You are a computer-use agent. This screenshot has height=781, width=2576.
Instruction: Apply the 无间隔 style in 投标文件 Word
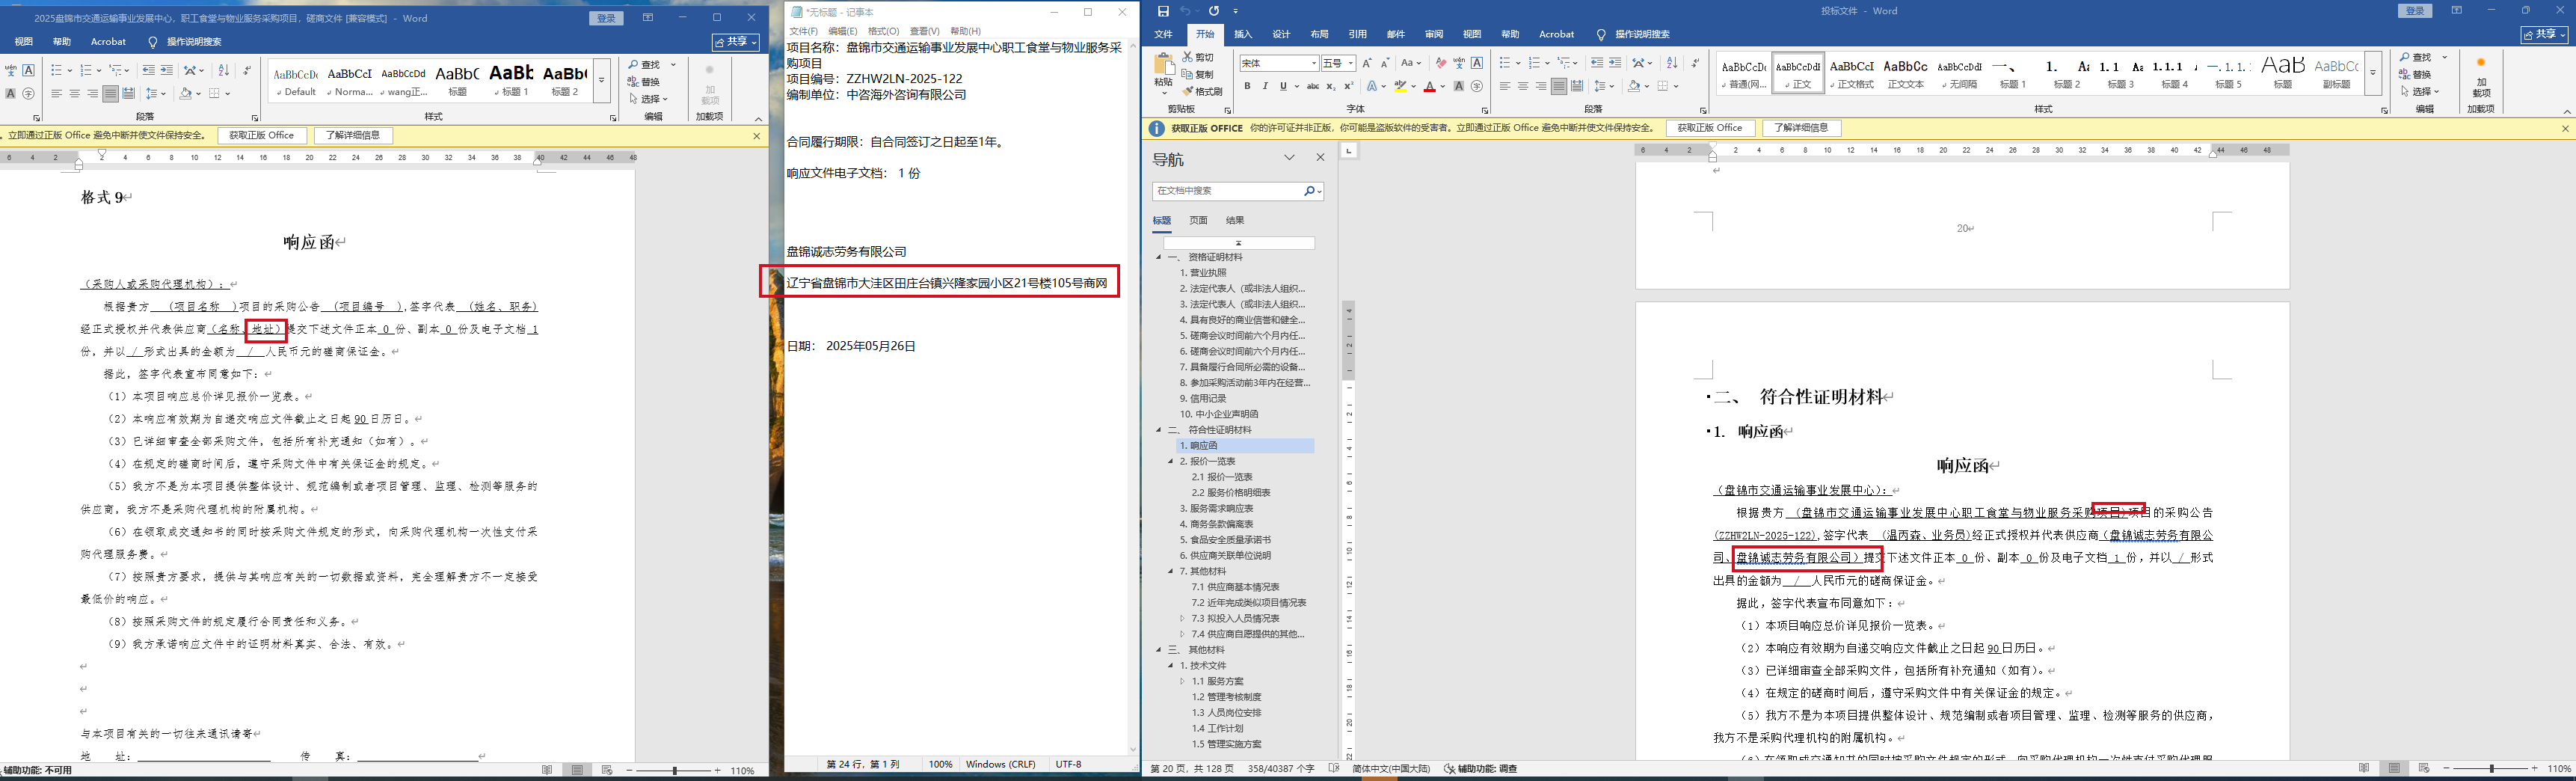tap(1959, 74)
